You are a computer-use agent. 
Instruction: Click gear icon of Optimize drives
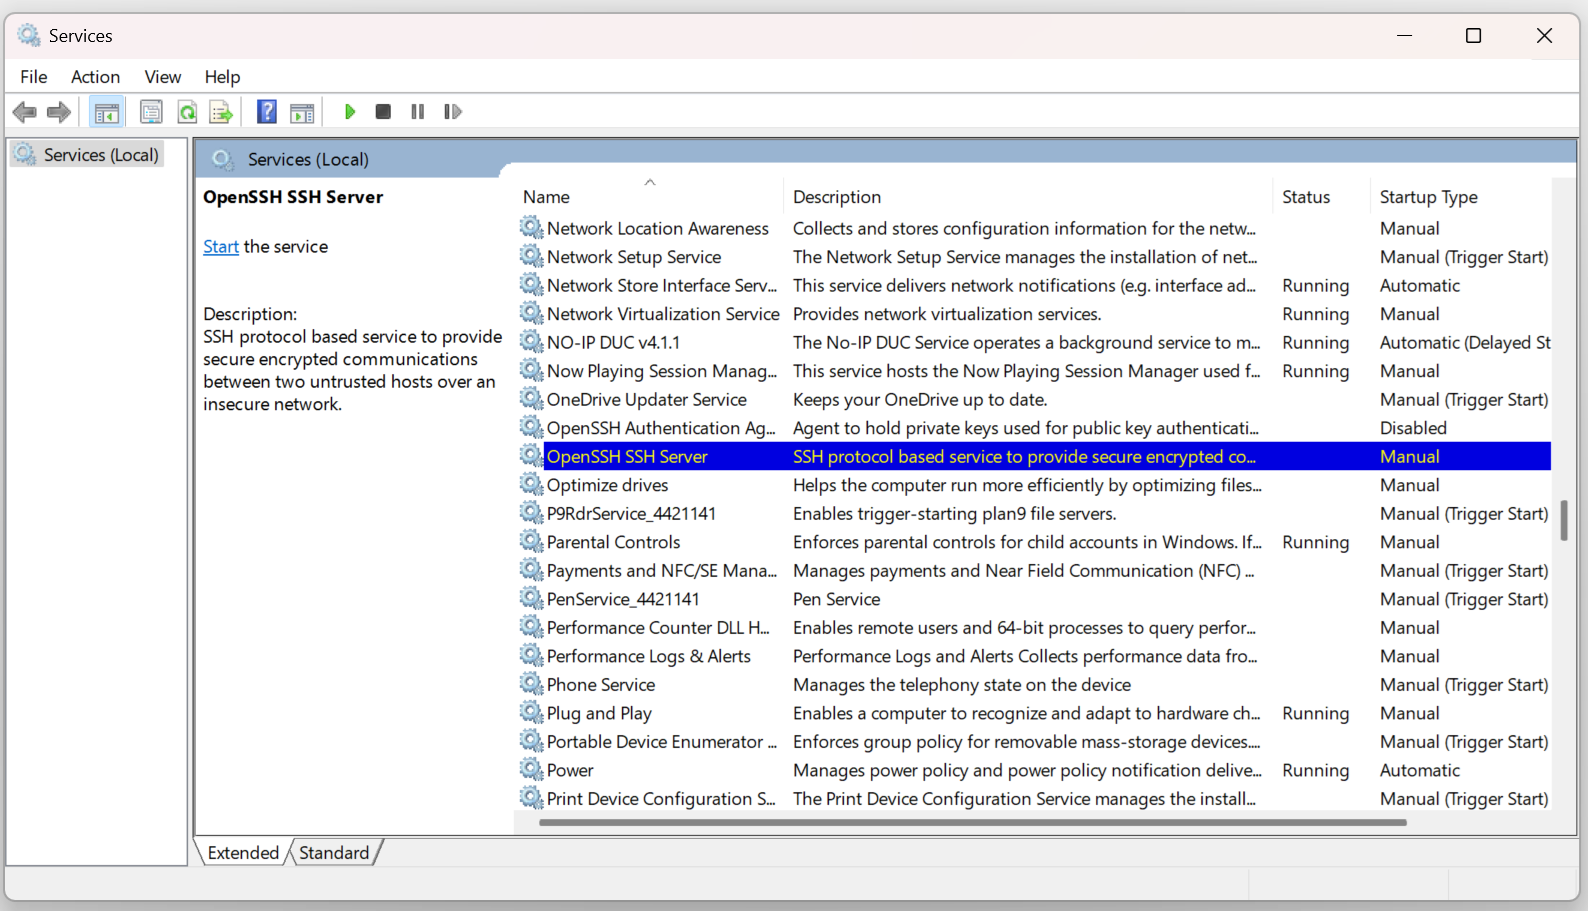pyautogui.click(x=531, y=484)
